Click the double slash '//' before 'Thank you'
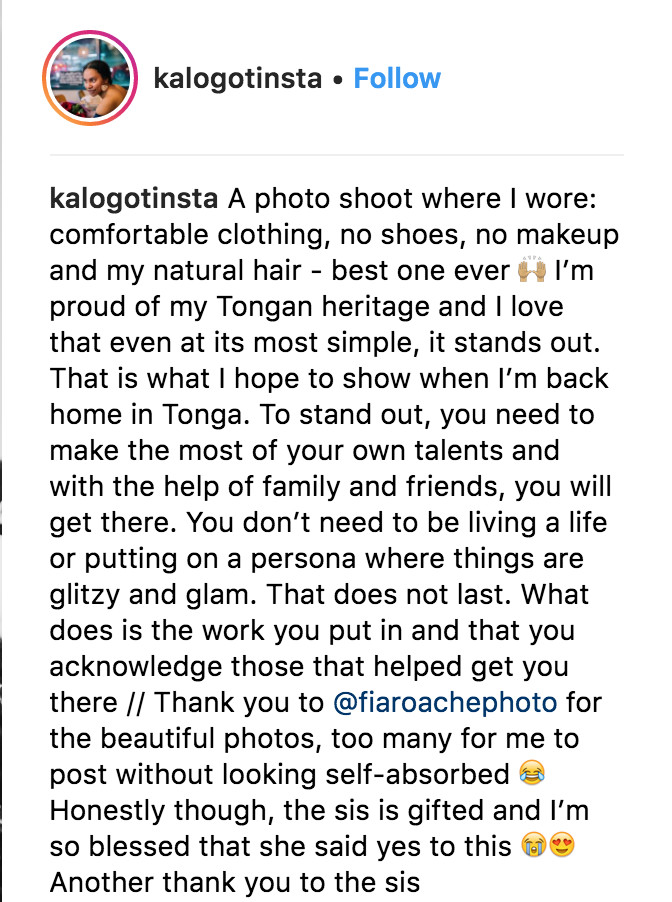The width and height of the screenshot is (672, 902). point(136,703)
